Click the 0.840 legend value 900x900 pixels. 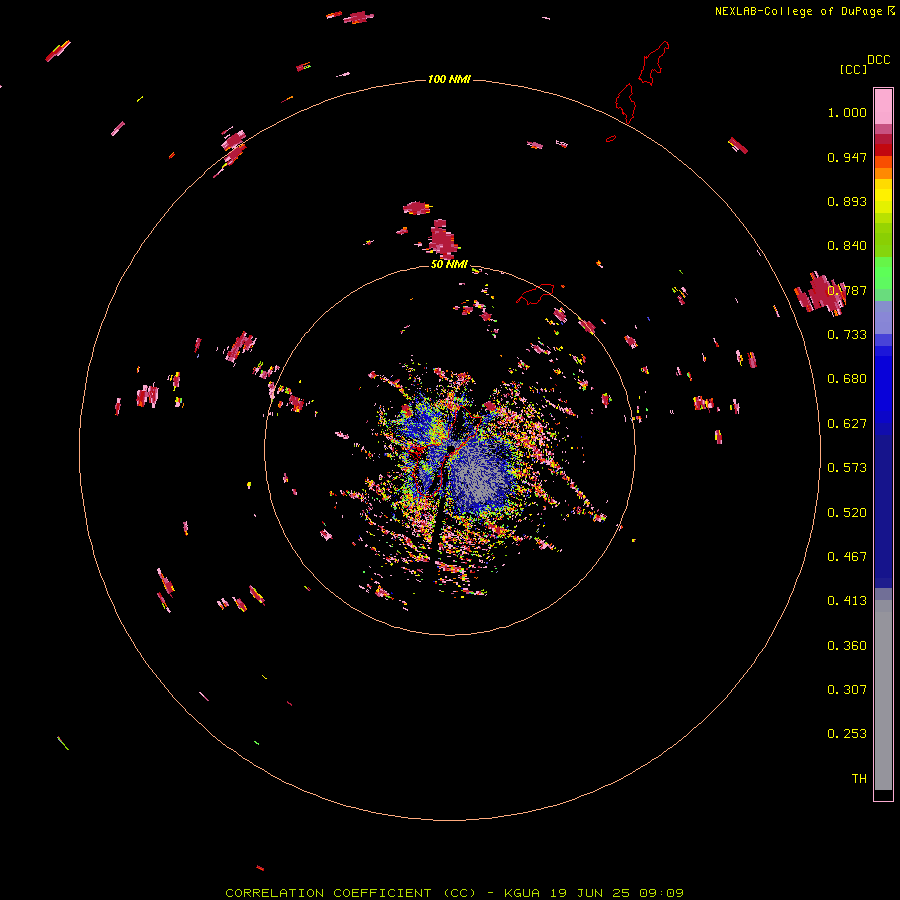click(x=847, y=246)
